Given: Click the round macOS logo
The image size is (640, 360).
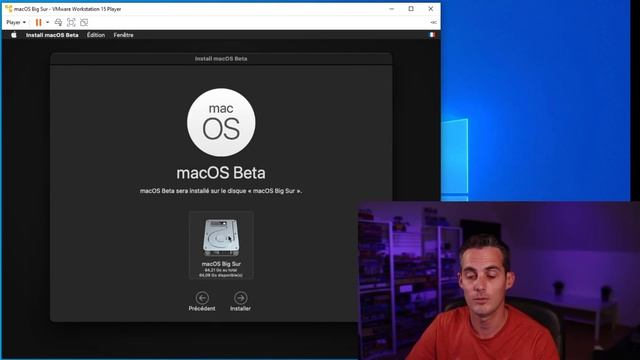Looking at the screenshot, I should 221,122.
